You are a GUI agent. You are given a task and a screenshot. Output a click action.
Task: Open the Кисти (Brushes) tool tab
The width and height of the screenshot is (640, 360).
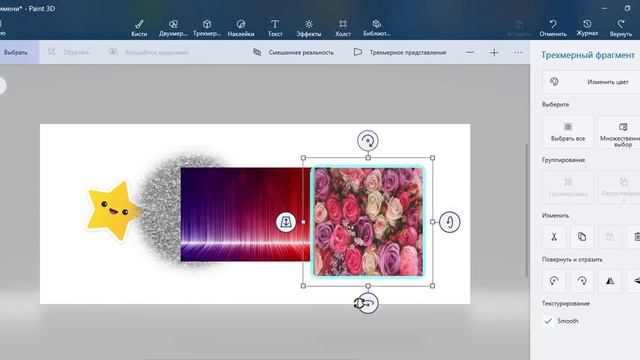click(x=139, y=28)
